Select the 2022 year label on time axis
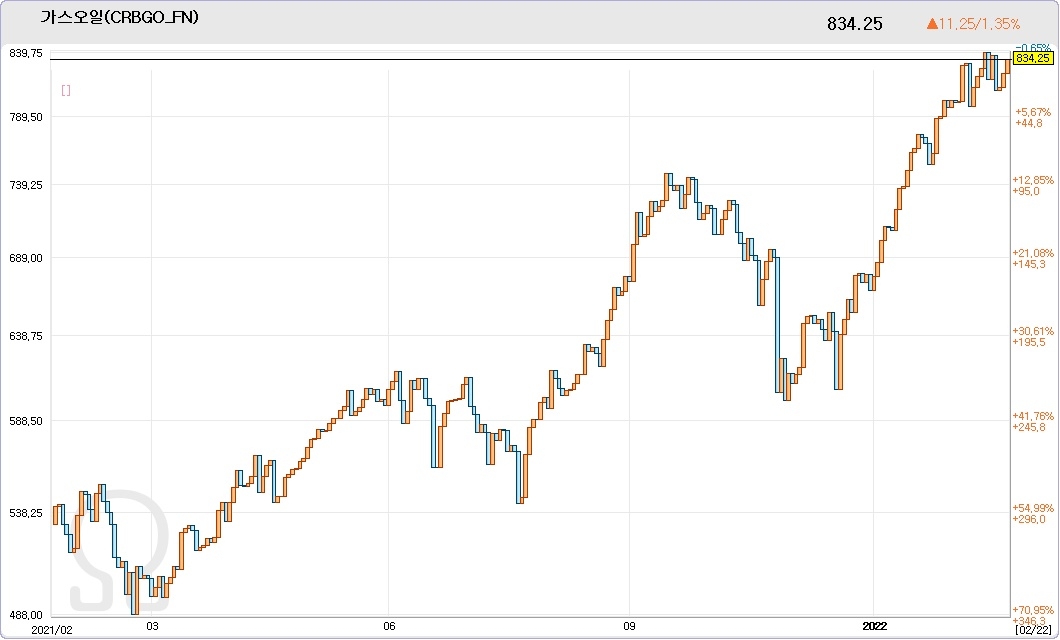This screenshot has height=640, width=1060. tap(875, 630)
